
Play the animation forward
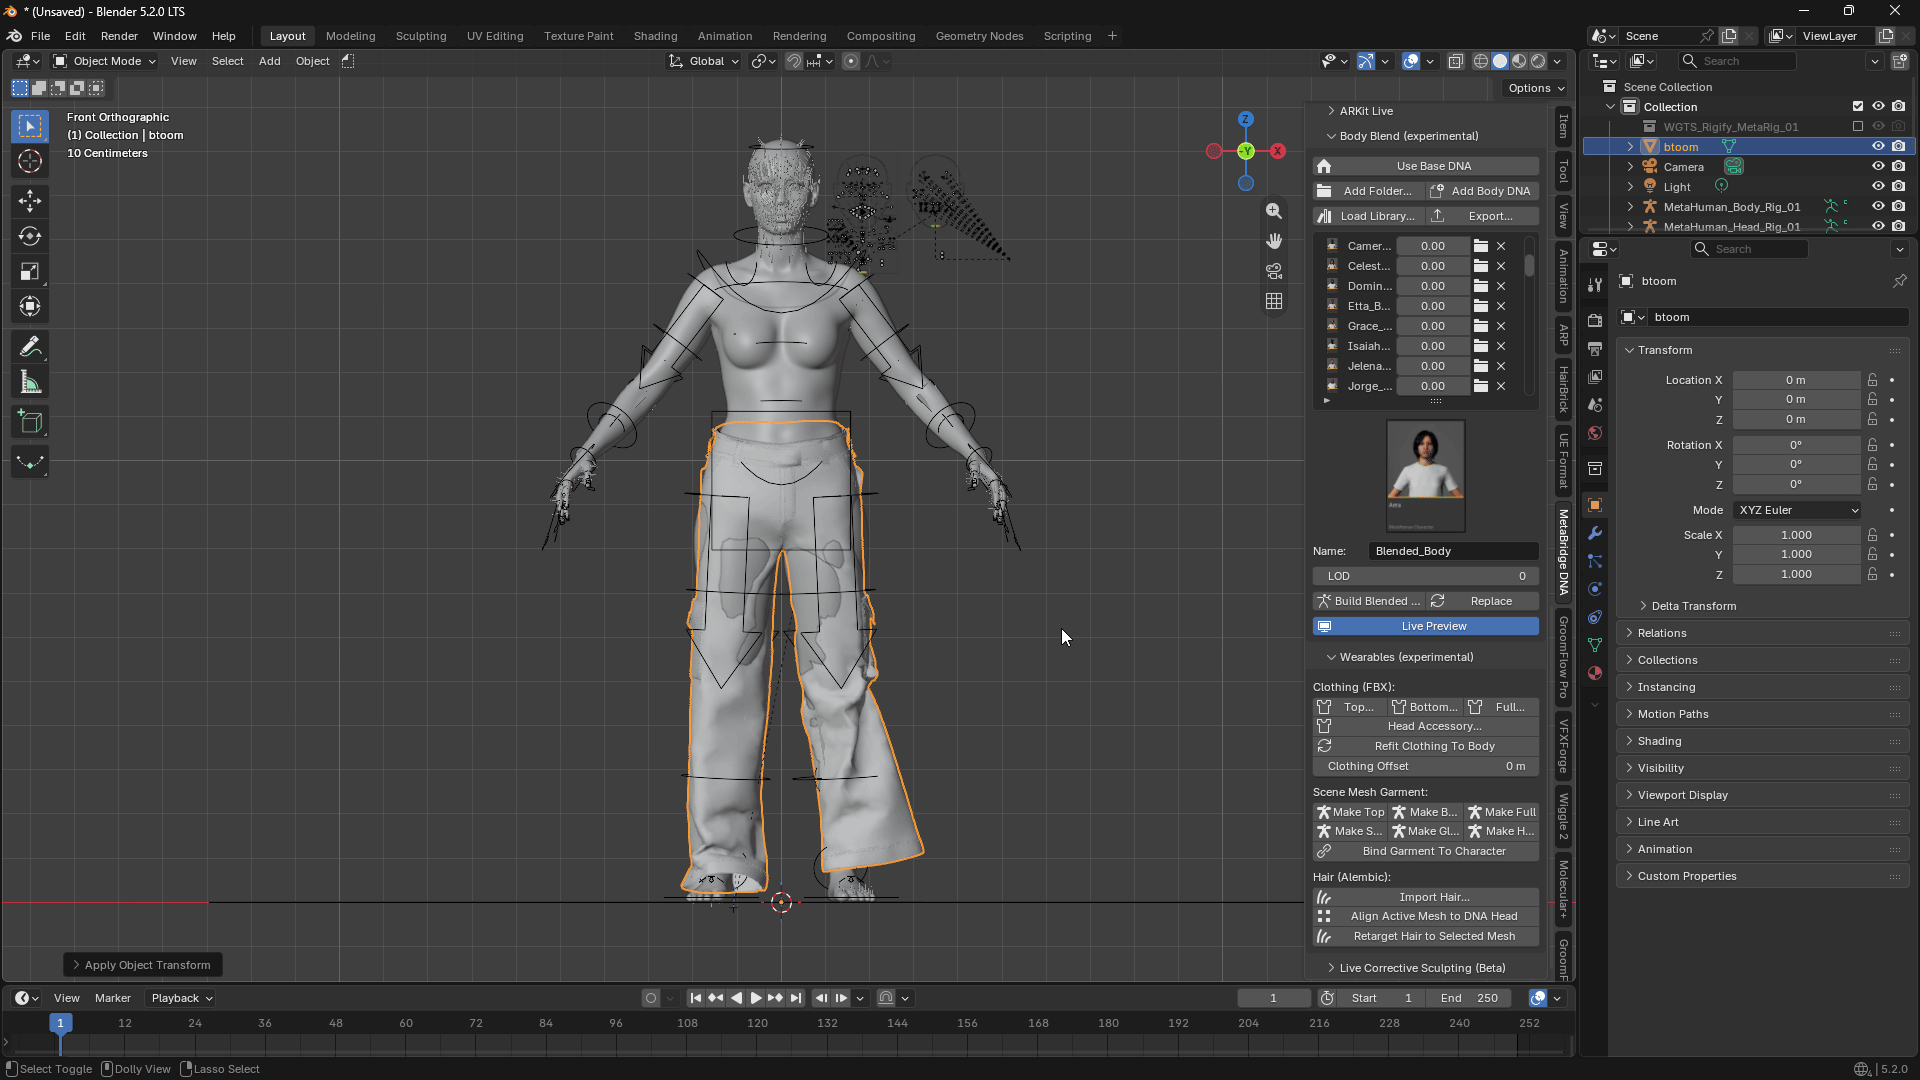coord(756,998)
